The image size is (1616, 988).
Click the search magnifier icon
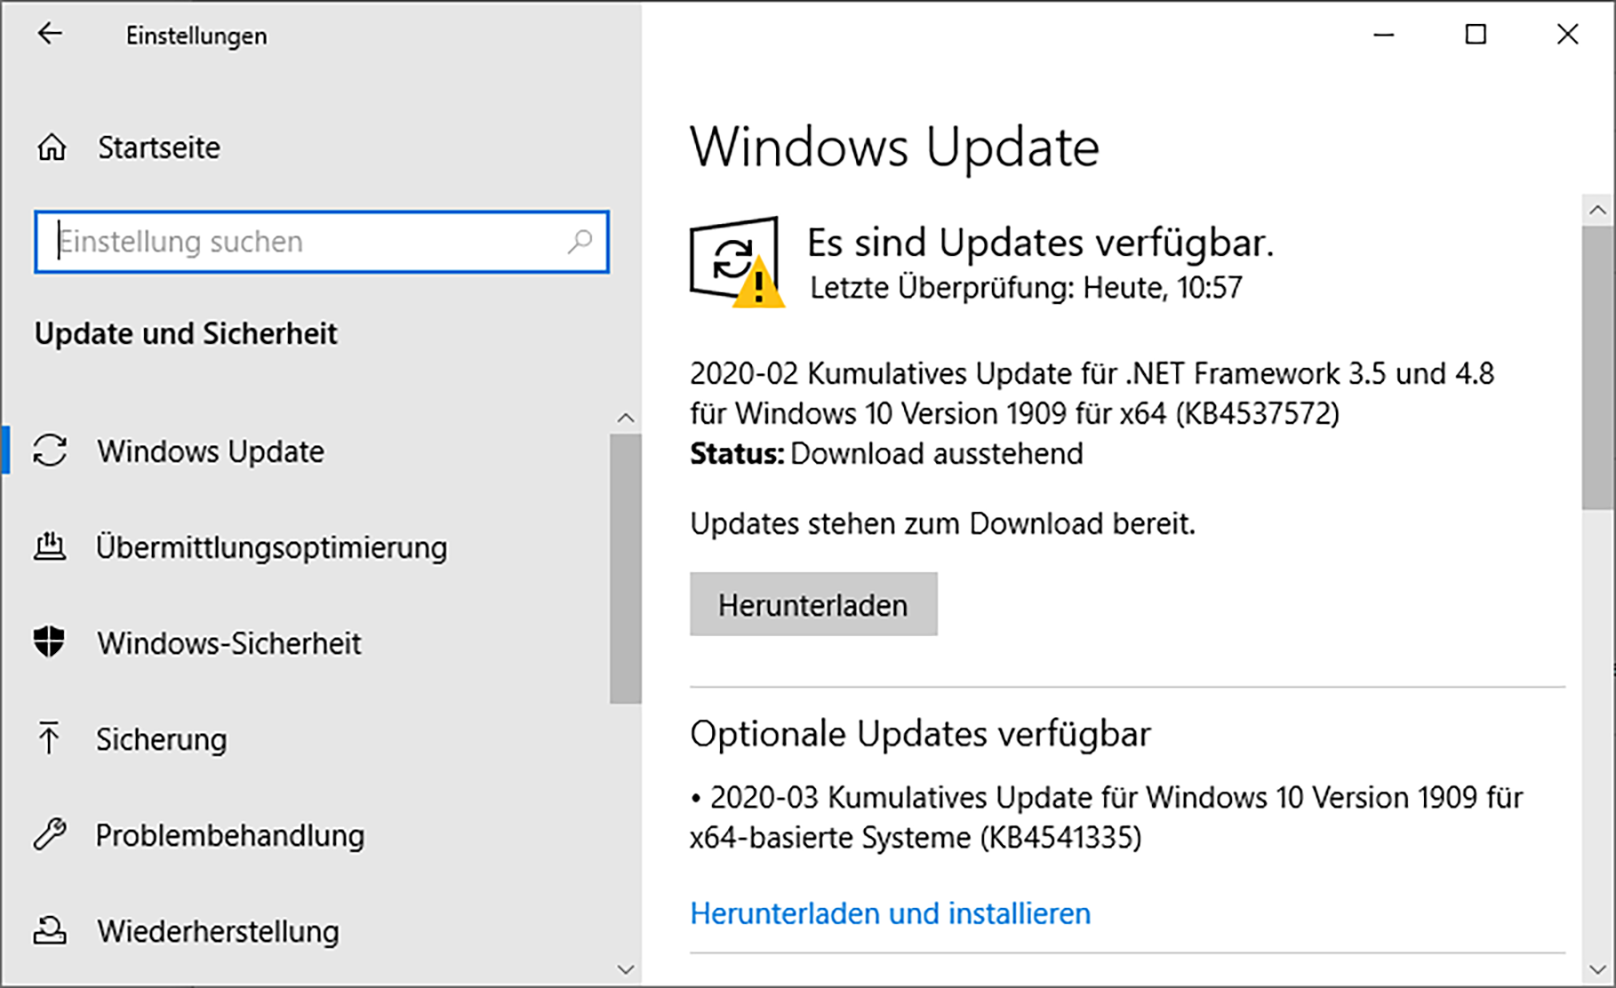[x=580, y=241]
